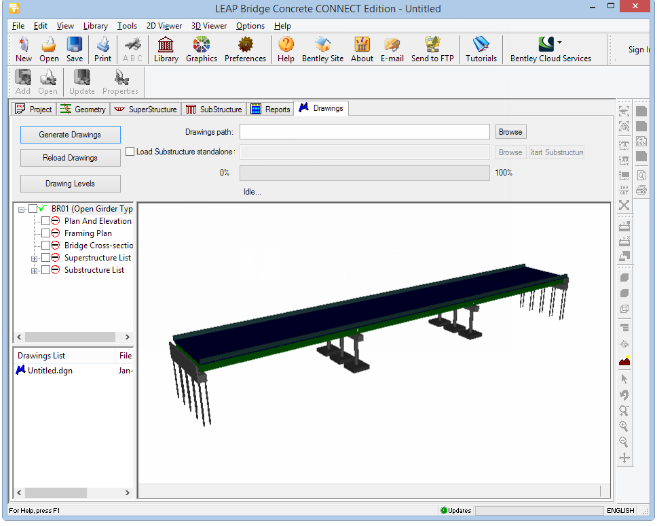The height and width of the screenshot is (526, 657).
Task: Click the Update toolbar icon
Action: point(82,82)
